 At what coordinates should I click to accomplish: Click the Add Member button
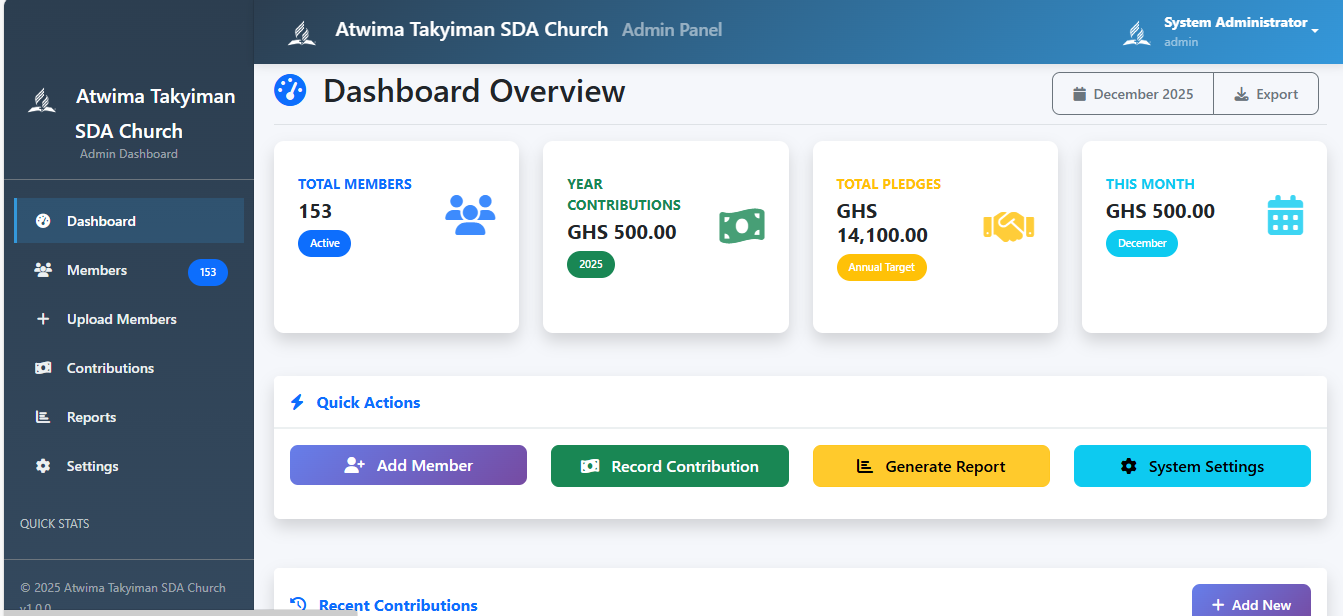tap(408, 466)
